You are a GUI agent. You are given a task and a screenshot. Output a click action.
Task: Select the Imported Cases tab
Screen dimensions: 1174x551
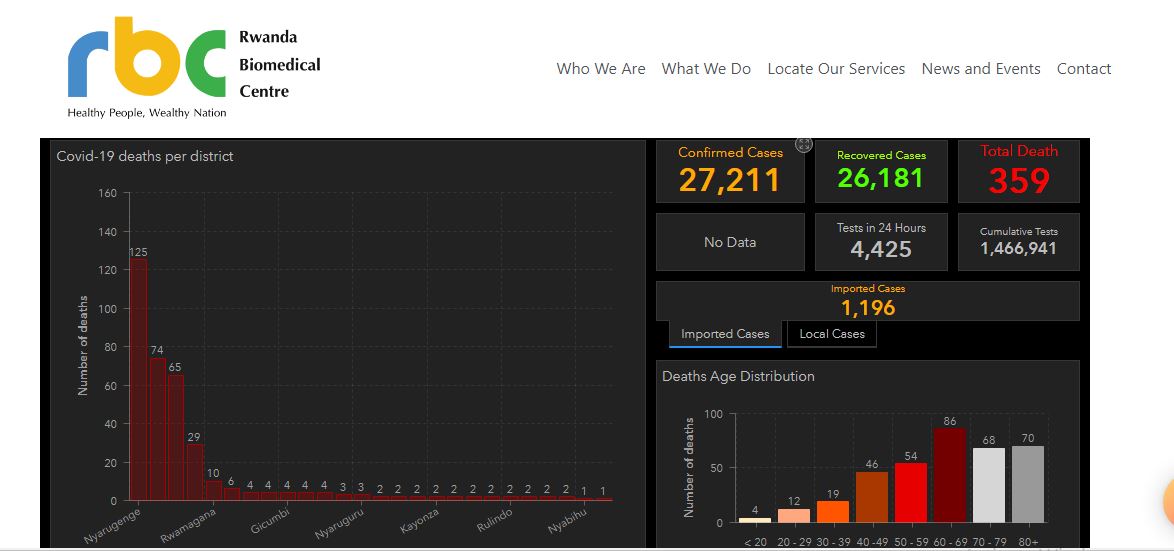pos(725,334)
